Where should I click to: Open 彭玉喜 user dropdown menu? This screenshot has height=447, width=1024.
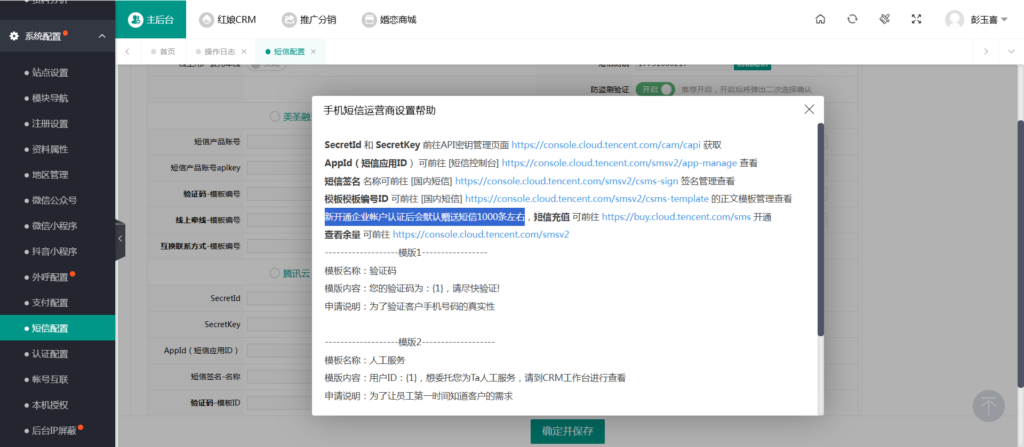pos(989,20)
